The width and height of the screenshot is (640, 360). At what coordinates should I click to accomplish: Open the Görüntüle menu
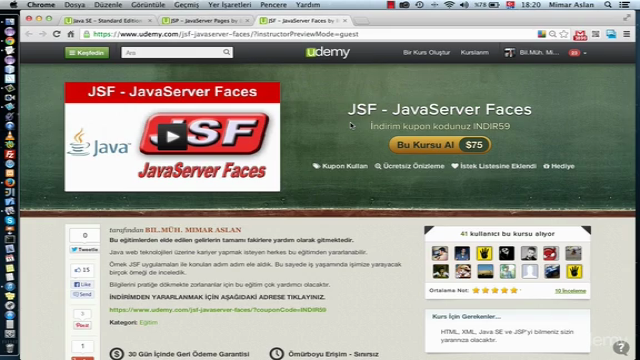148,5
